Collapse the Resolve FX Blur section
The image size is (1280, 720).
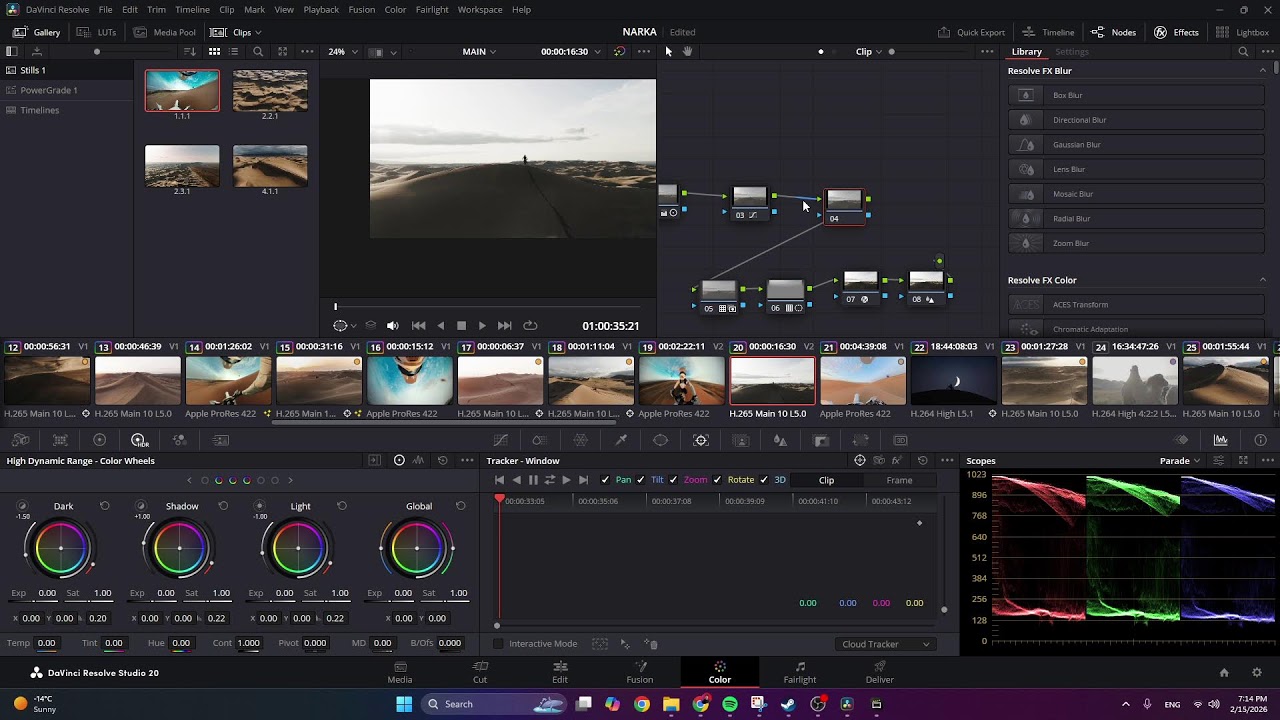tap(1262, 71)
